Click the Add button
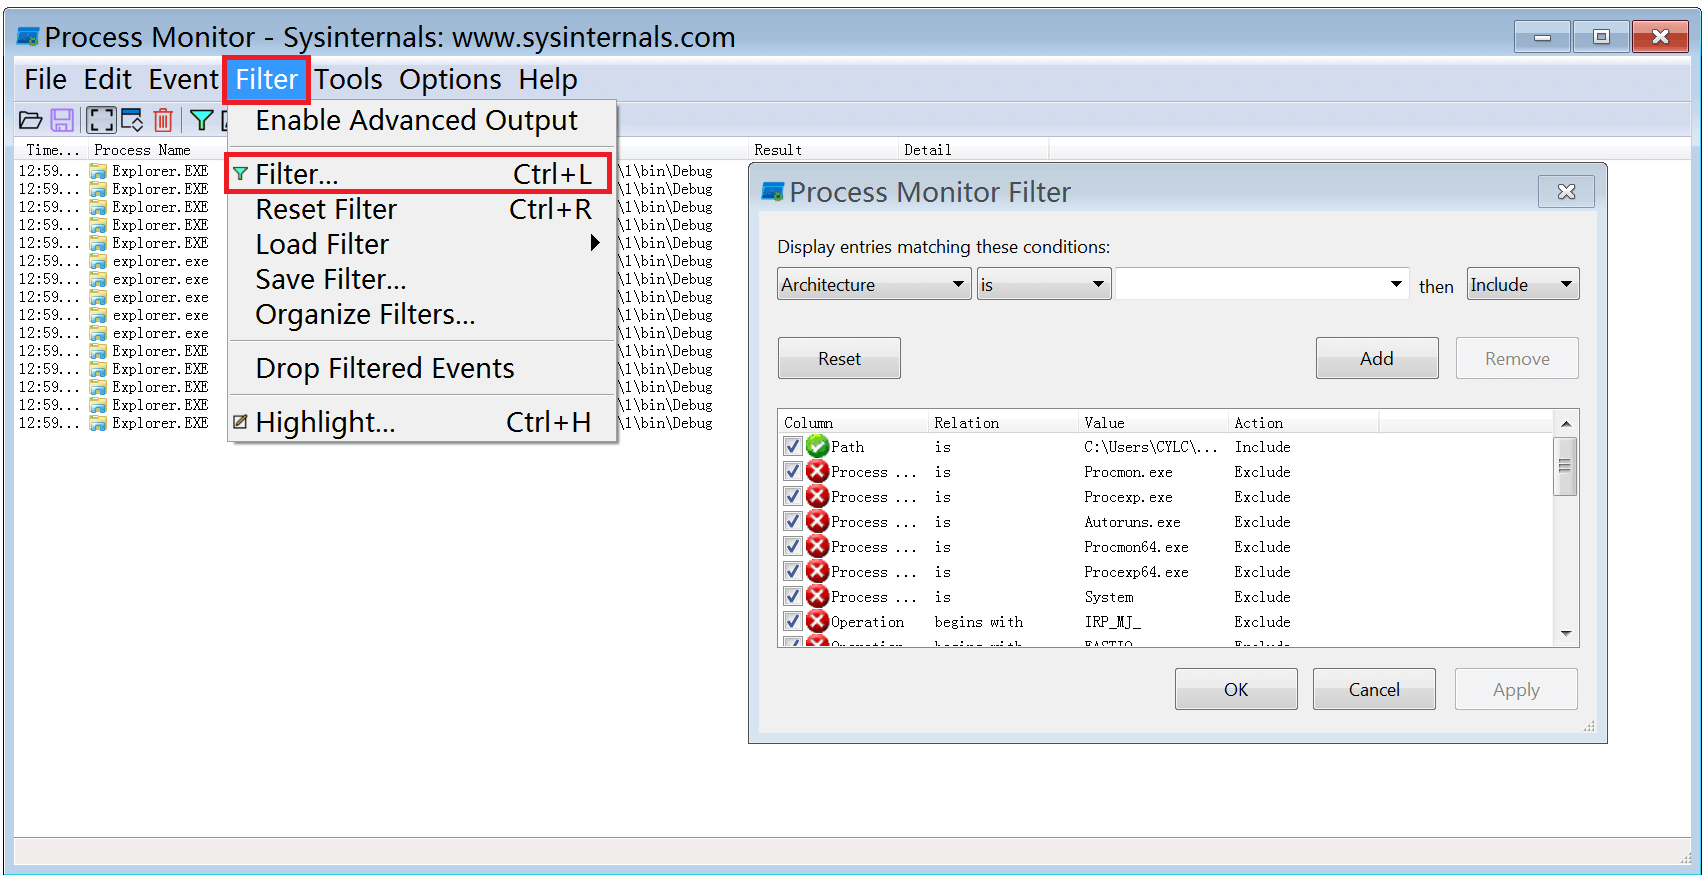 (1376, 359)
